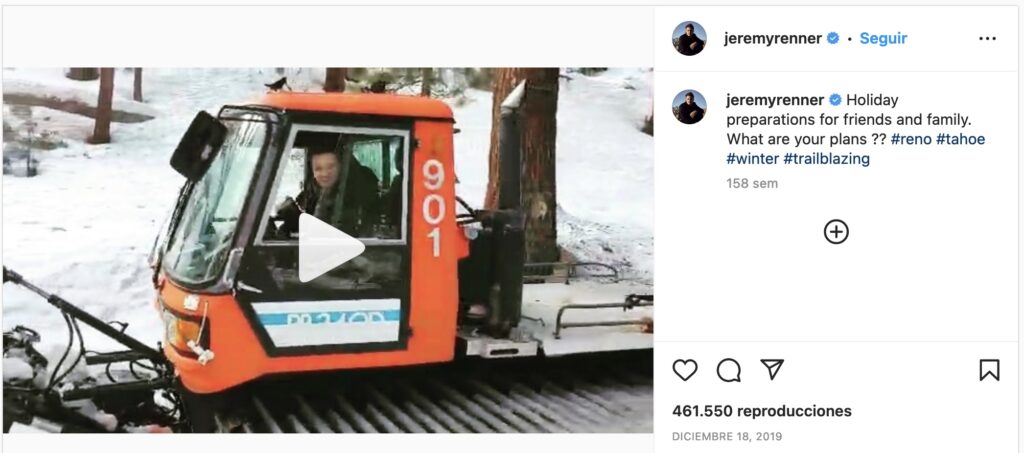Open the three-dot more options menu

pos(987,39)
